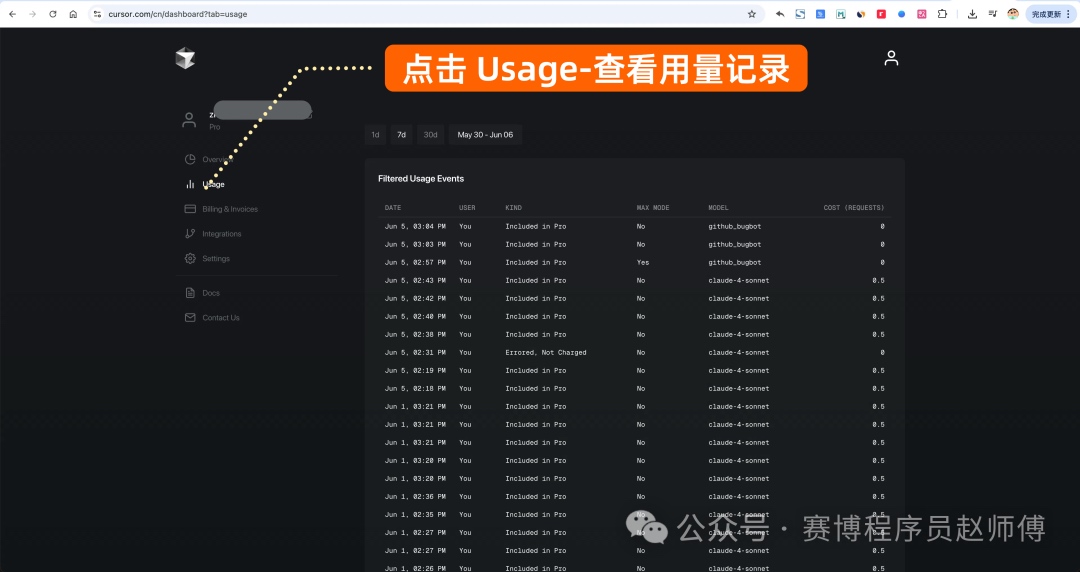Select the Jun 5, 03:04 PM date cell
The width and height of the screenshot is (1080, 572).
pos(415,226)
